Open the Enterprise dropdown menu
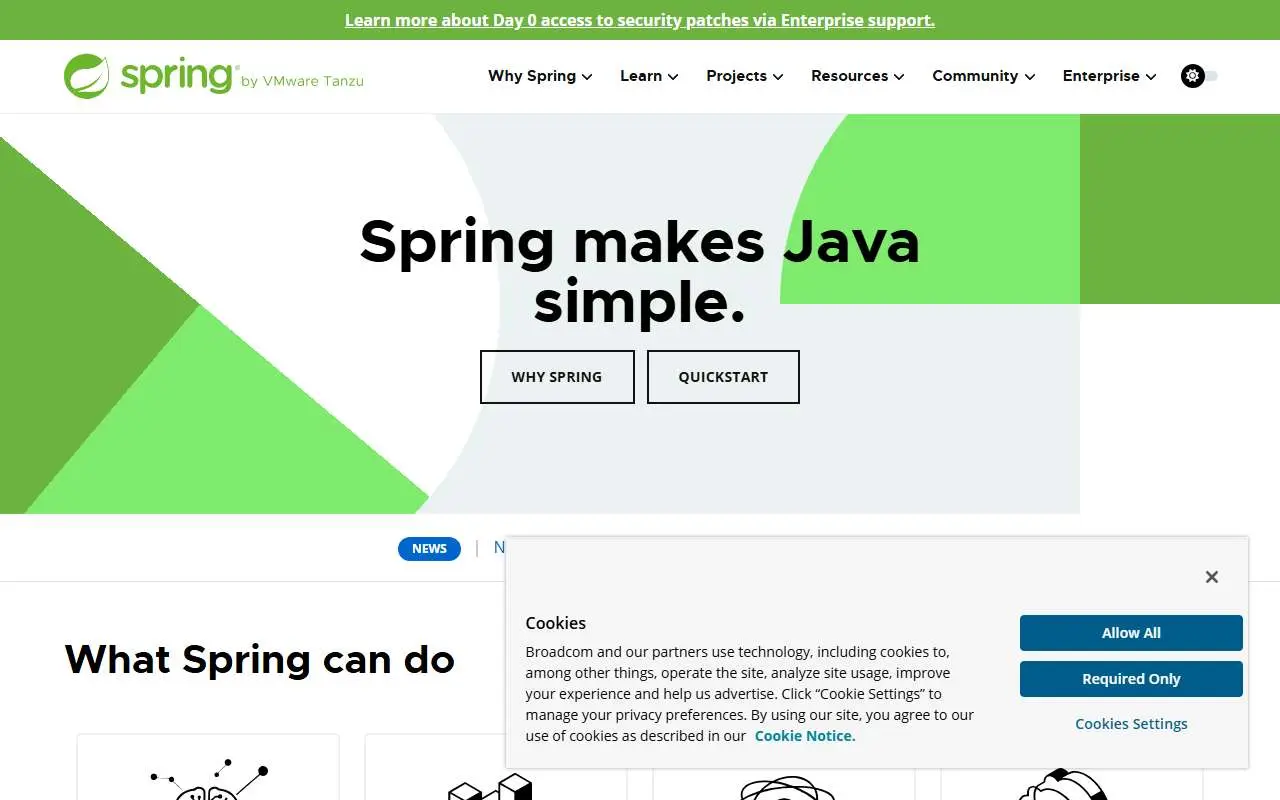The height and width of the screenshot is (800, 1280). pos(1109,76)
